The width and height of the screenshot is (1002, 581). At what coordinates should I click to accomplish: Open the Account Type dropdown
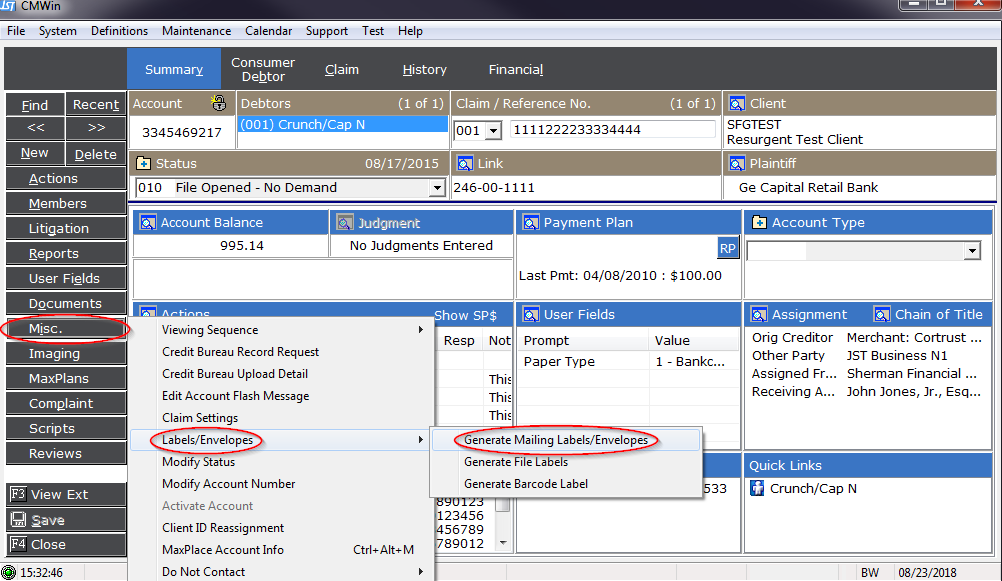[971, 252]
